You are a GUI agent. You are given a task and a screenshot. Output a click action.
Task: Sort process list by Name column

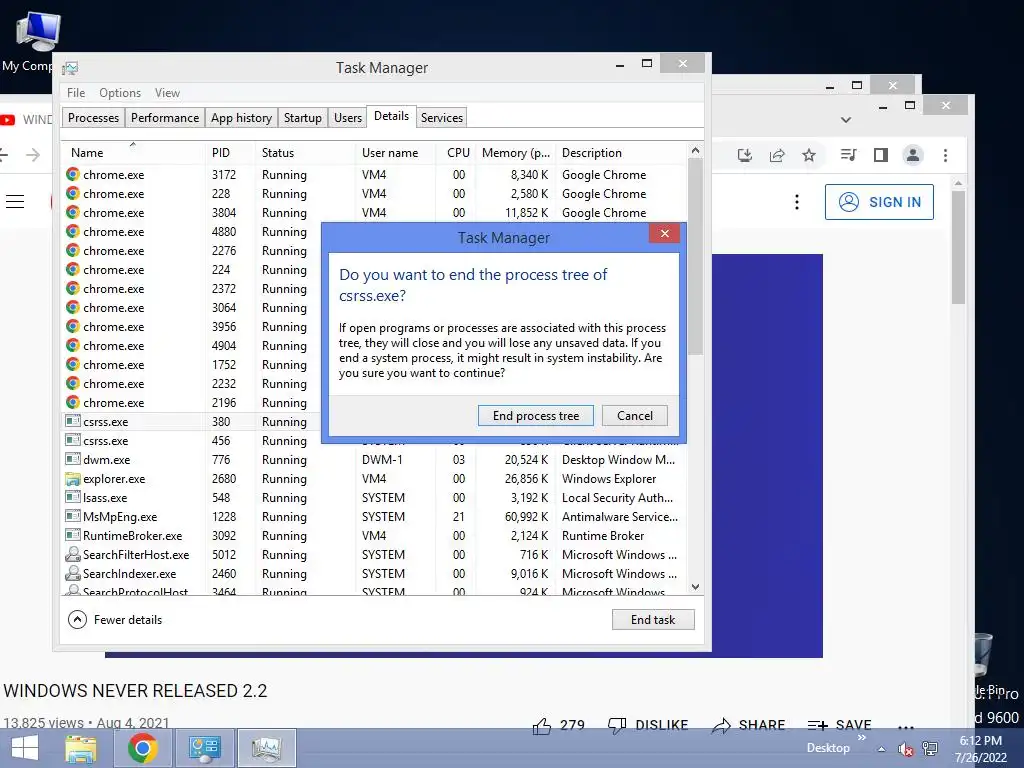click(x=133, y=153)
